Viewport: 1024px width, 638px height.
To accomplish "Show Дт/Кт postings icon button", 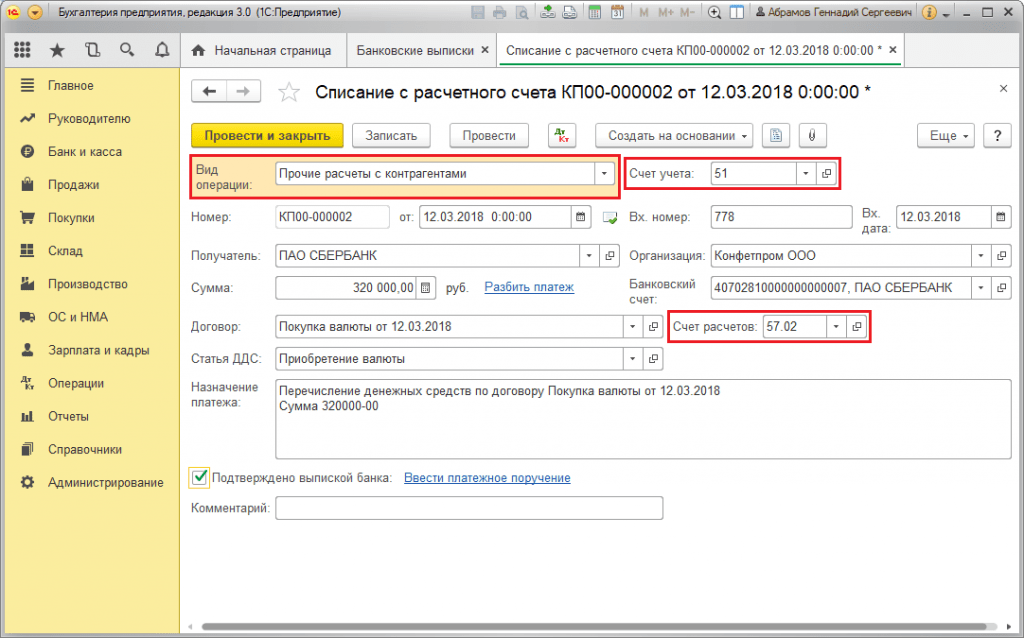I will [x=562, y=136].
